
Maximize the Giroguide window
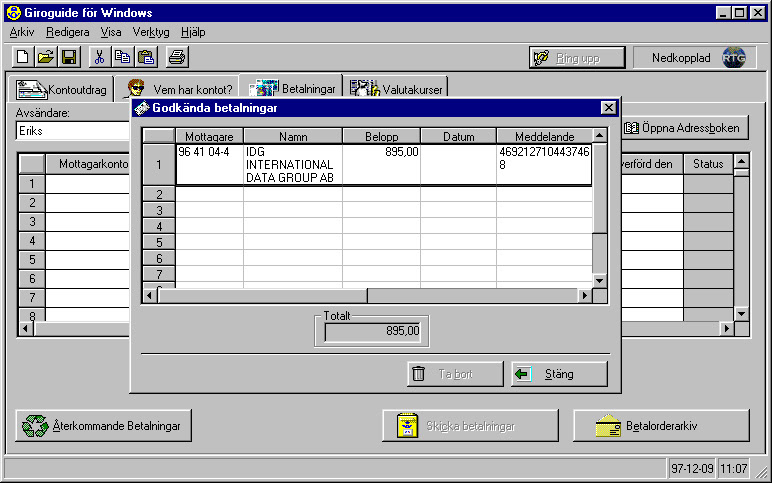coord(740,13)
